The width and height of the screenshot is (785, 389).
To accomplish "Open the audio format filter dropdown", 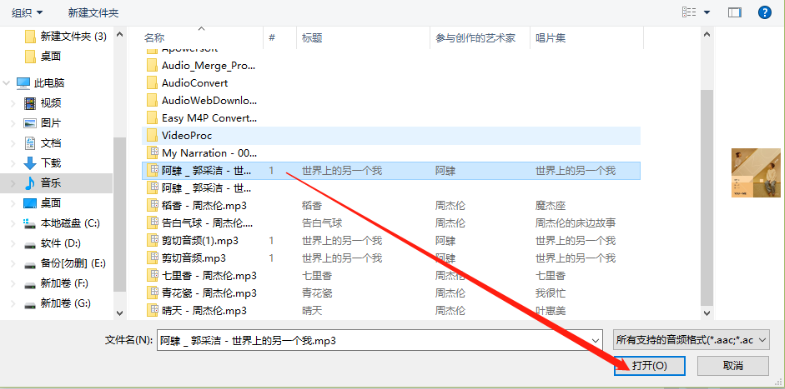I will (691, 340).
